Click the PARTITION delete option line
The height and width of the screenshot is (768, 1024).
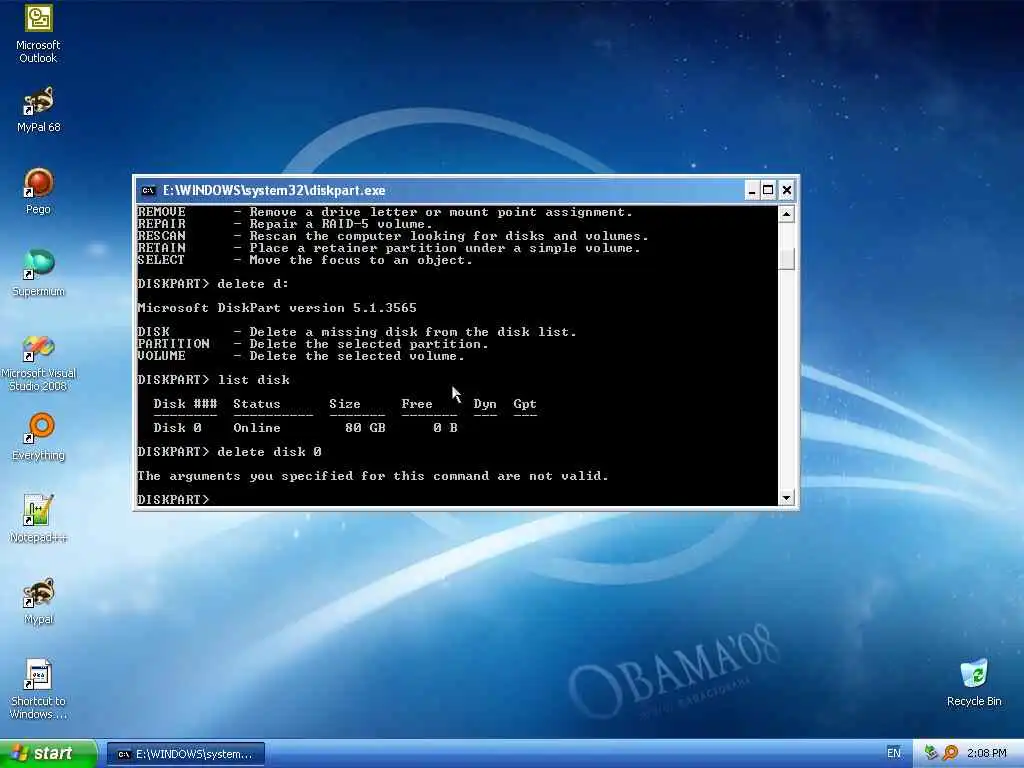click(313, 344)
